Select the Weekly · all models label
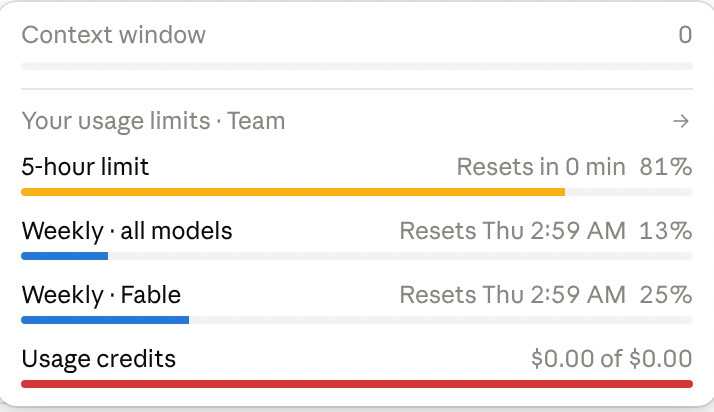The height and width of the screenshot is (412, 714). [x=127, y=231]
